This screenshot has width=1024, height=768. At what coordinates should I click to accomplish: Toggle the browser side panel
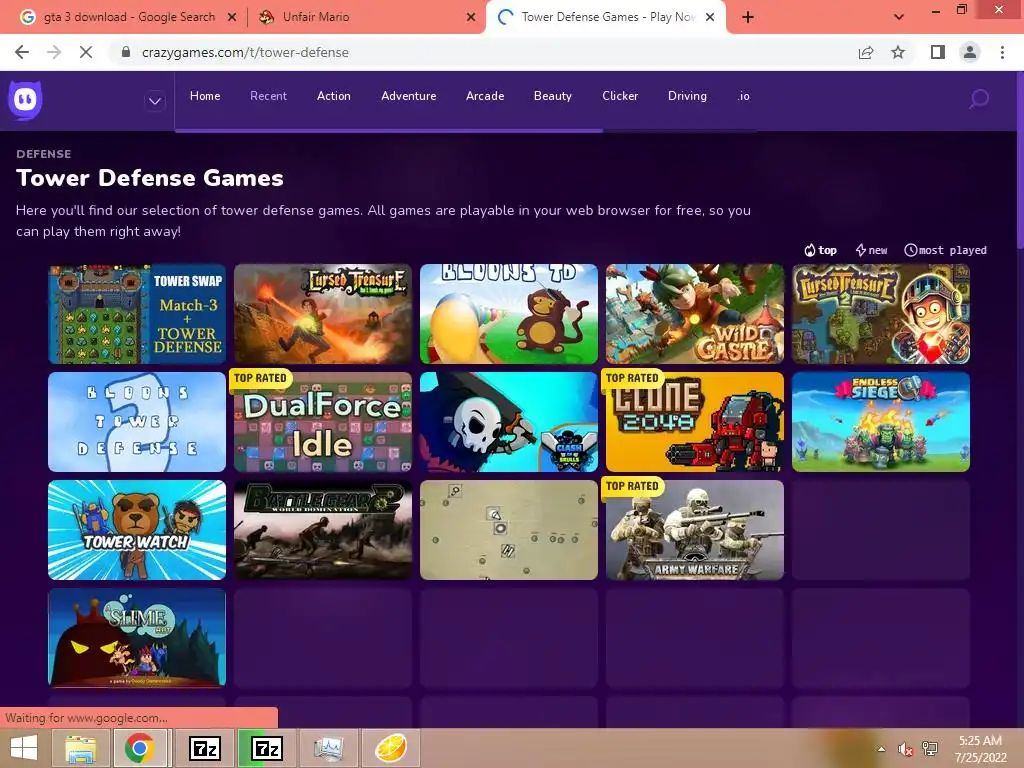pos(938,52)
